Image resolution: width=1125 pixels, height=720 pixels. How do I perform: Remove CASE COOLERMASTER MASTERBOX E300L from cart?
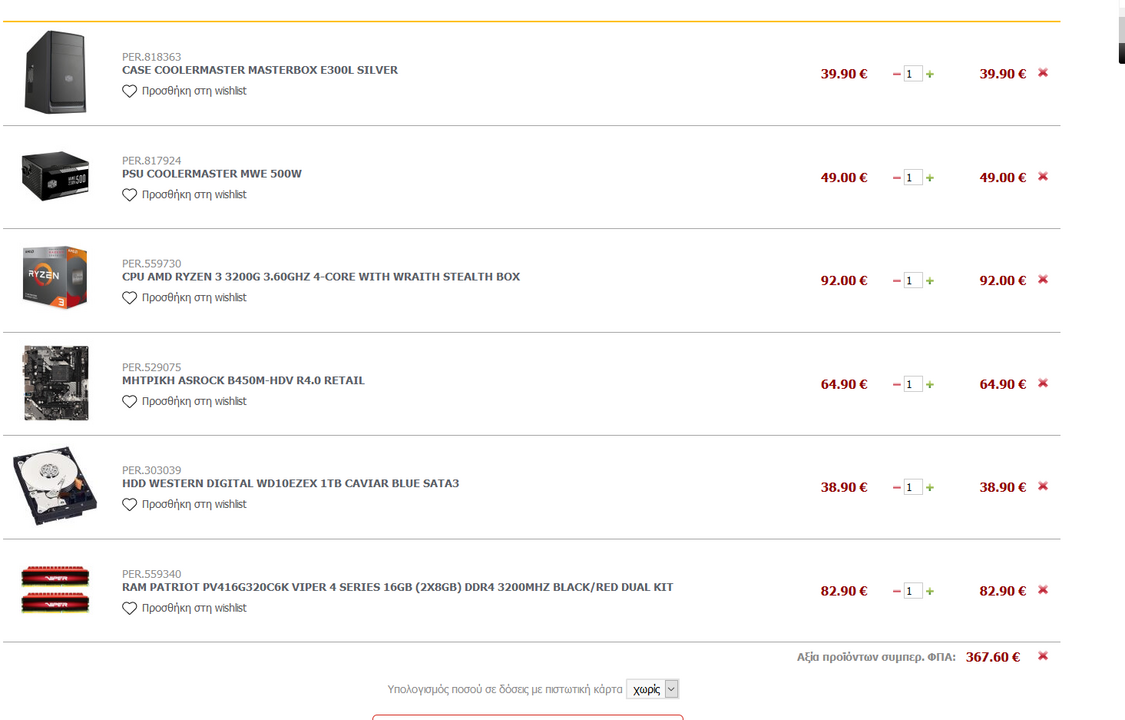[1043, 72]
